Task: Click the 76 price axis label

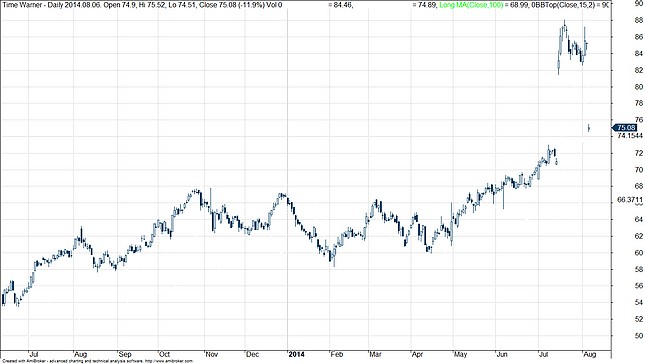Action: (638, 120)
